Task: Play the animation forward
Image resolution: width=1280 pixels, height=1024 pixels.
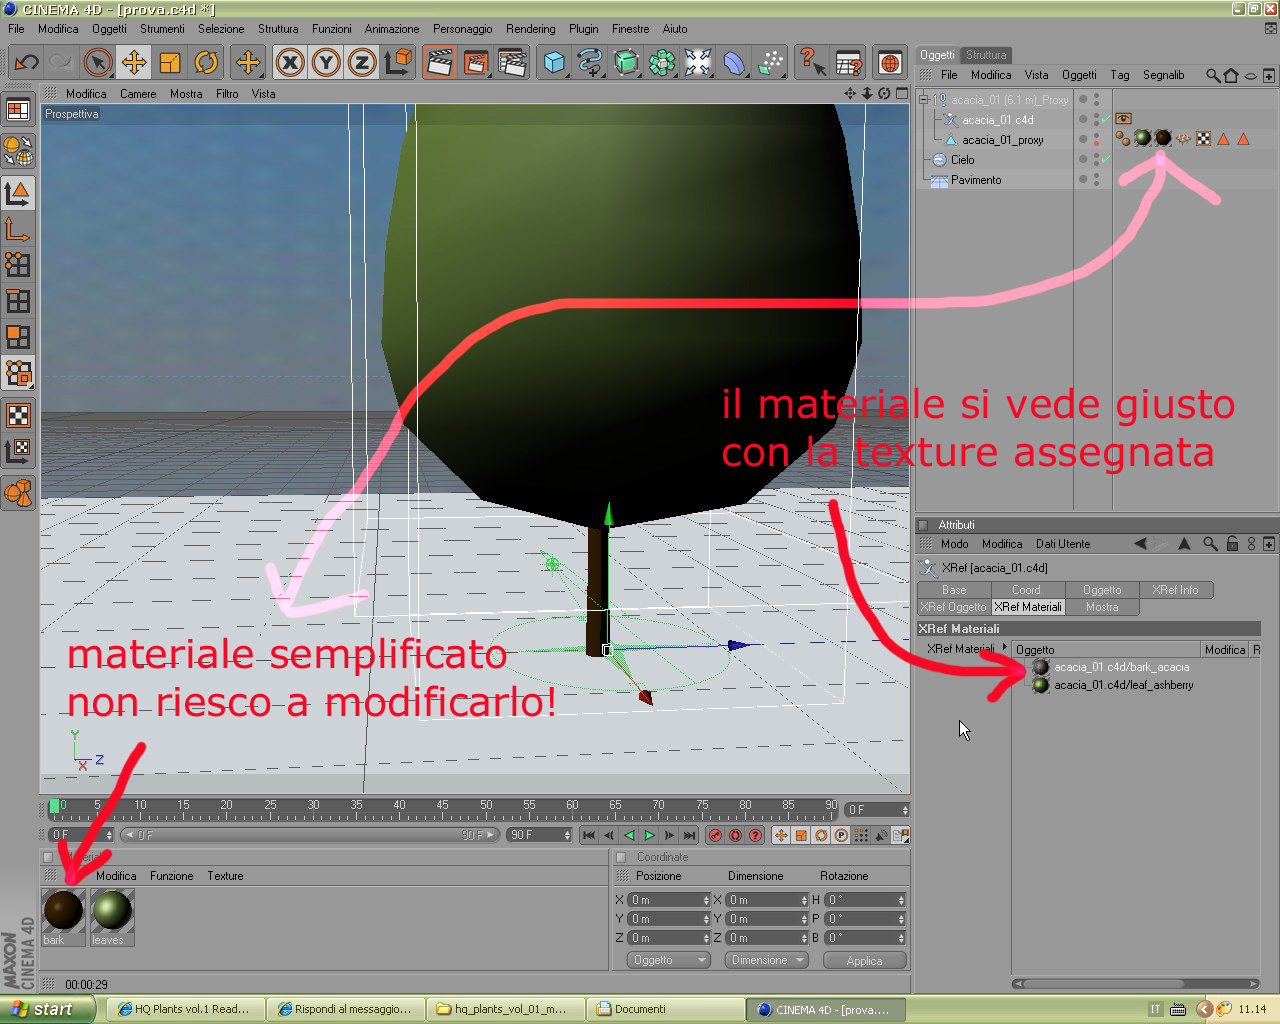Action: pyautogui.click(x=649, y=835)
